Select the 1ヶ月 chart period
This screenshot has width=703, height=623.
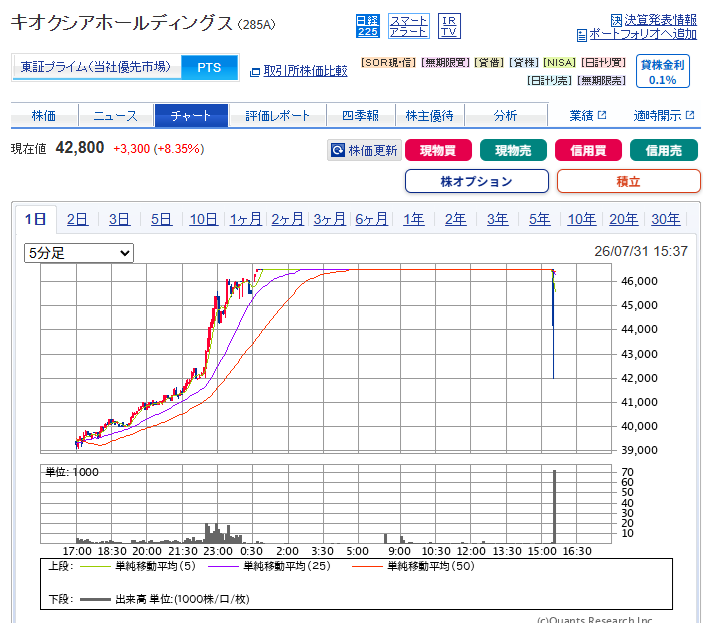point(246,219)
